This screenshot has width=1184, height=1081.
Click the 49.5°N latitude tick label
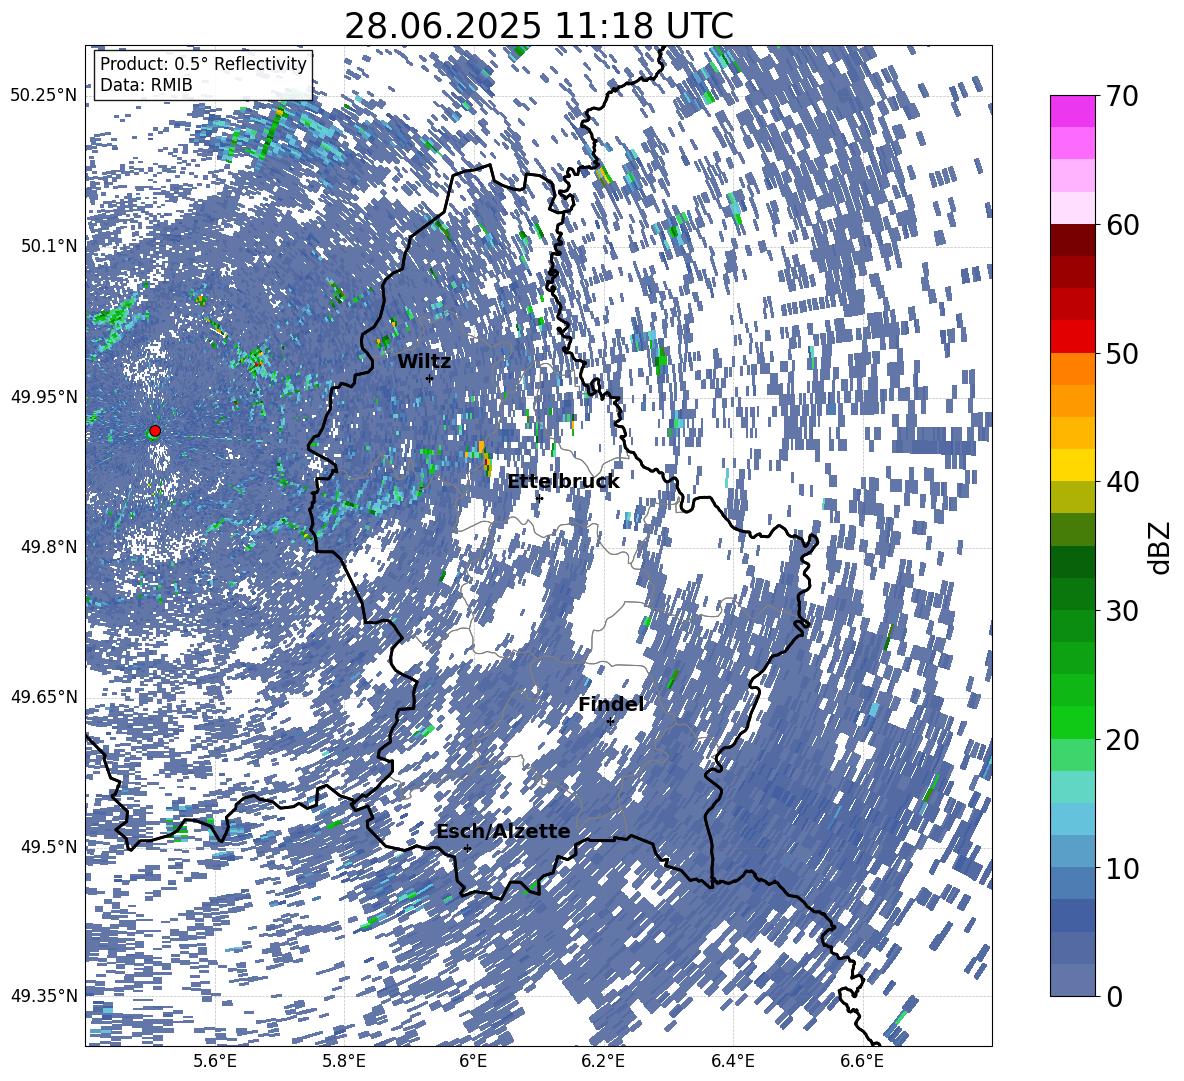click(x=48, y=846)
